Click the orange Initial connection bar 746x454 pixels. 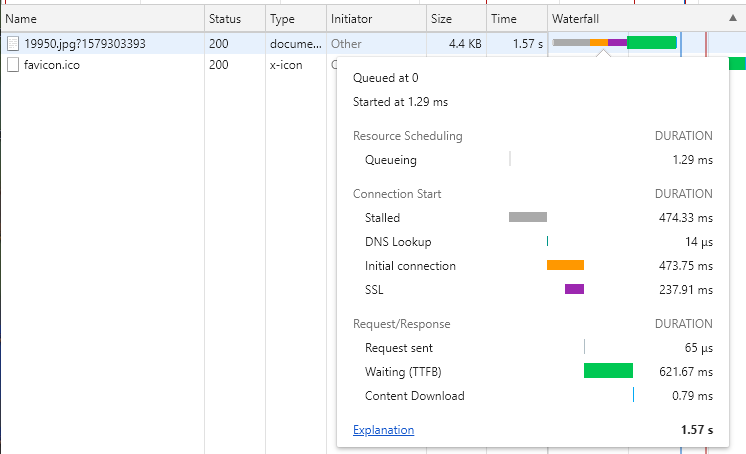click(x=565, y=265)
